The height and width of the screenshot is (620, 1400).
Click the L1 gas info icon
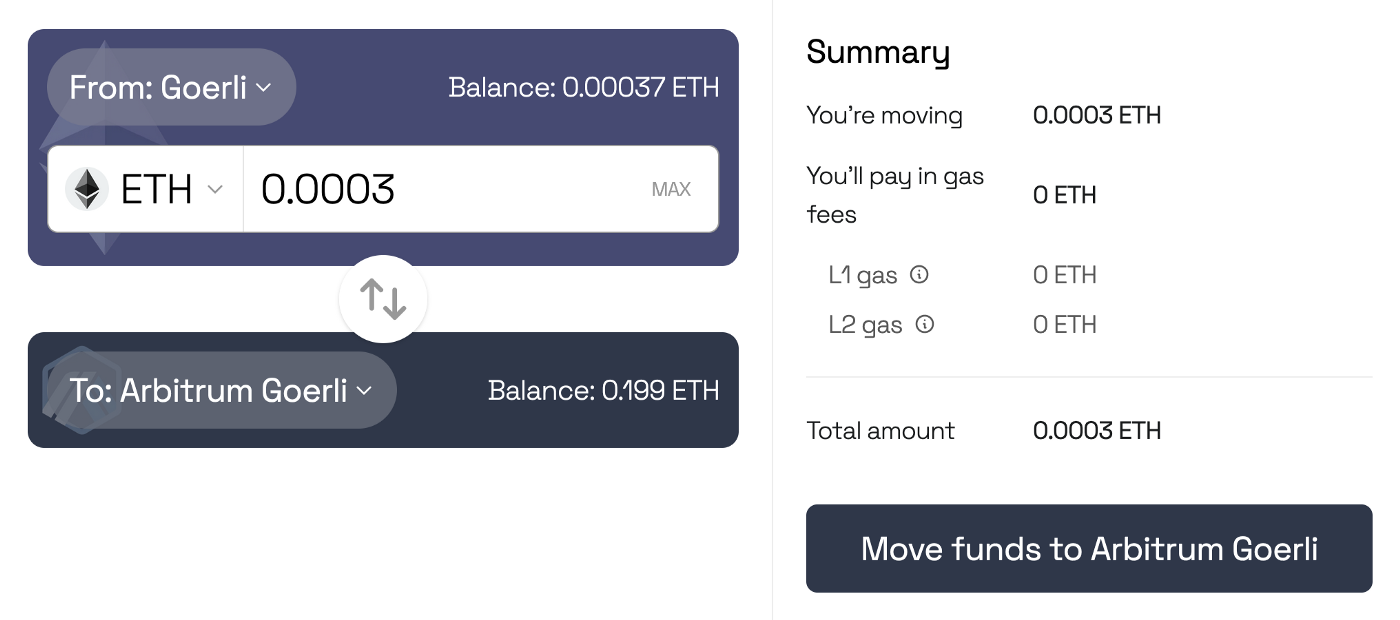(919, 274)
